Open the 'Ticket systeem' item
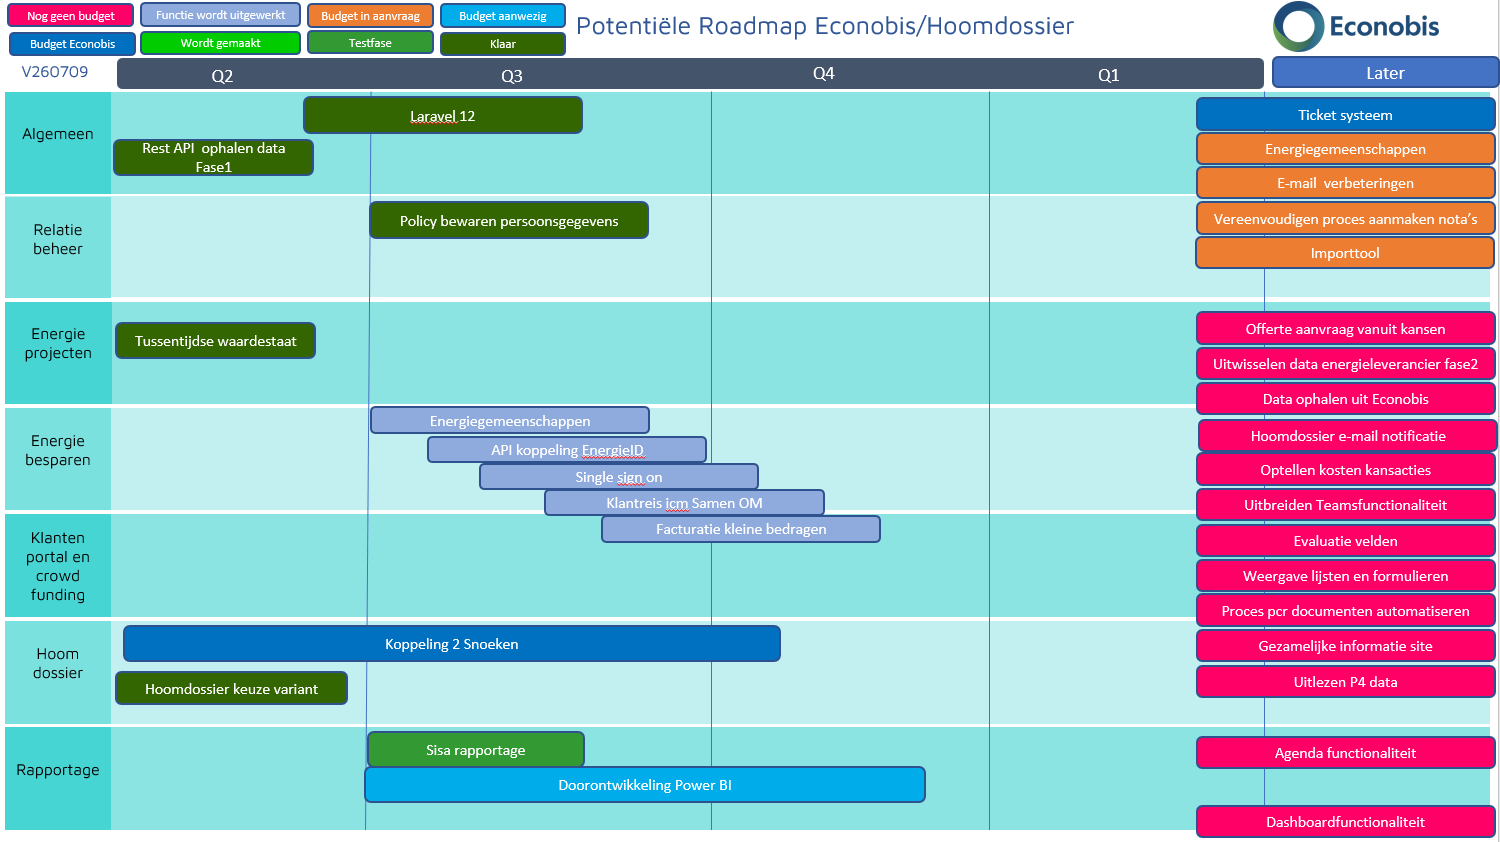This screenshot has width=1500, height=842. [1345, 115]
